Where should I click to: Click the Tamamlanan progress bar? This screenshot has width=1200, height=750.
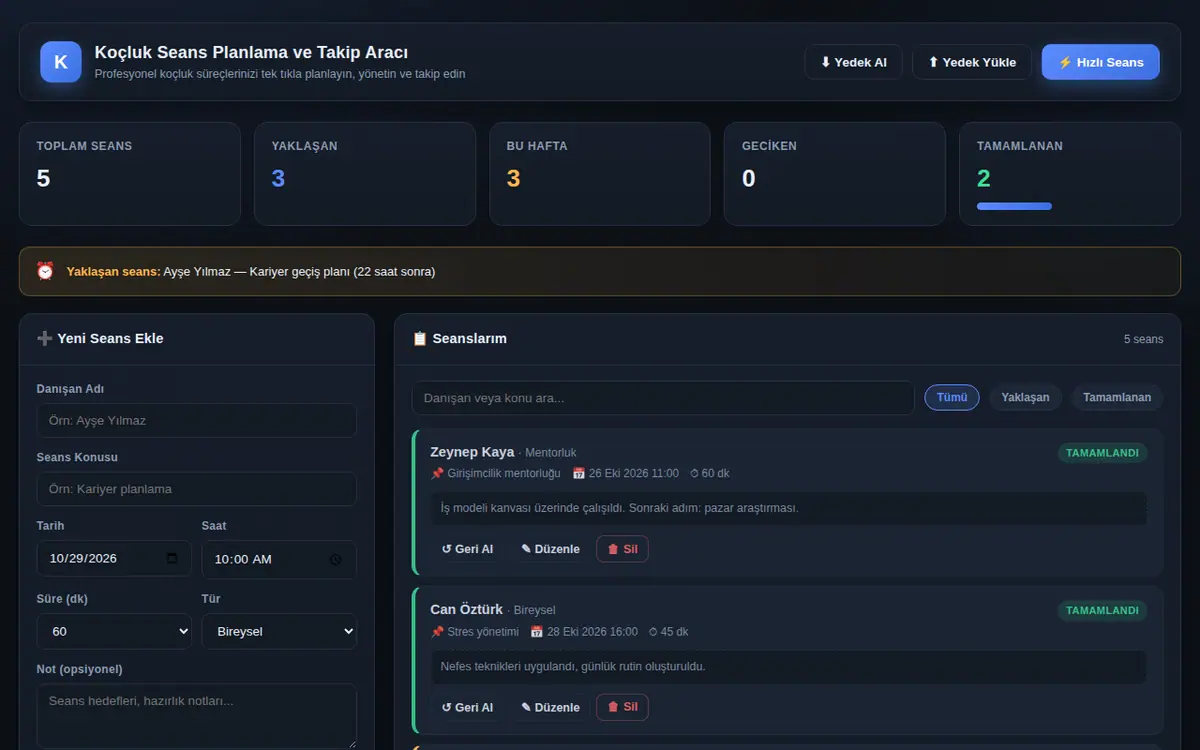click(x=1014, y=206)
